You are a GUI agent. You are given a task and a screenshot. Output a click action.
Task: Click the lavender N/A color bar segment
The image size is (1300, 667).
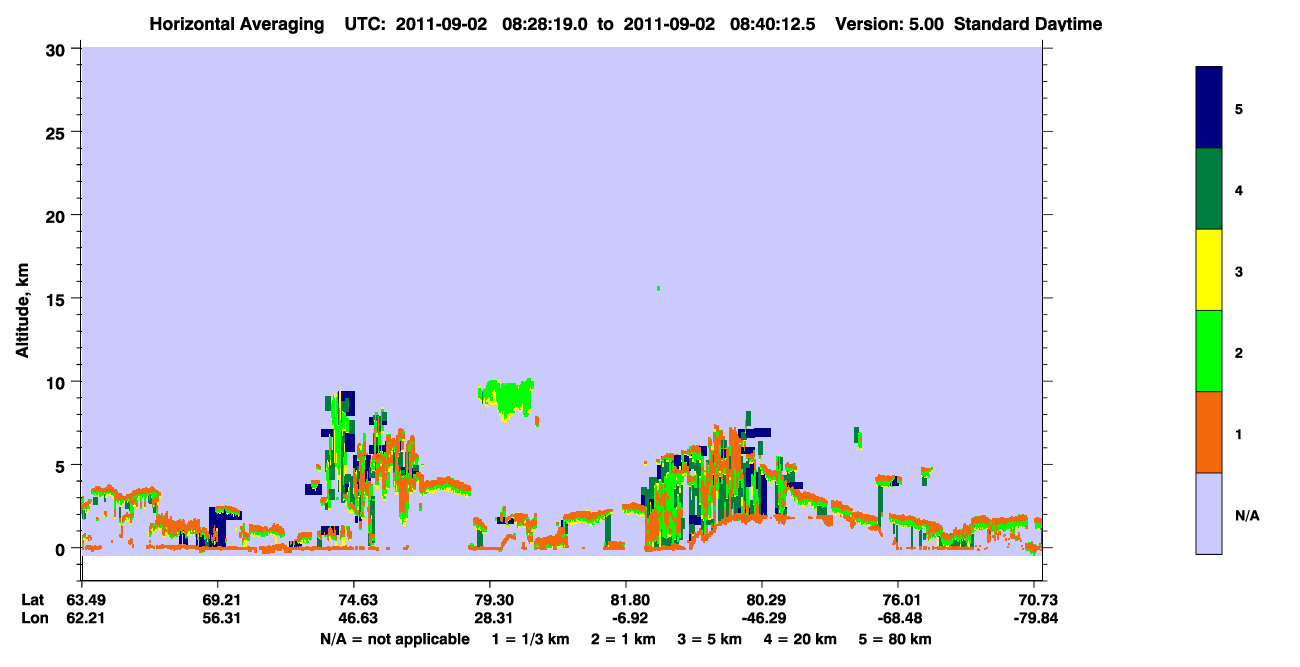click(1208, 513)
